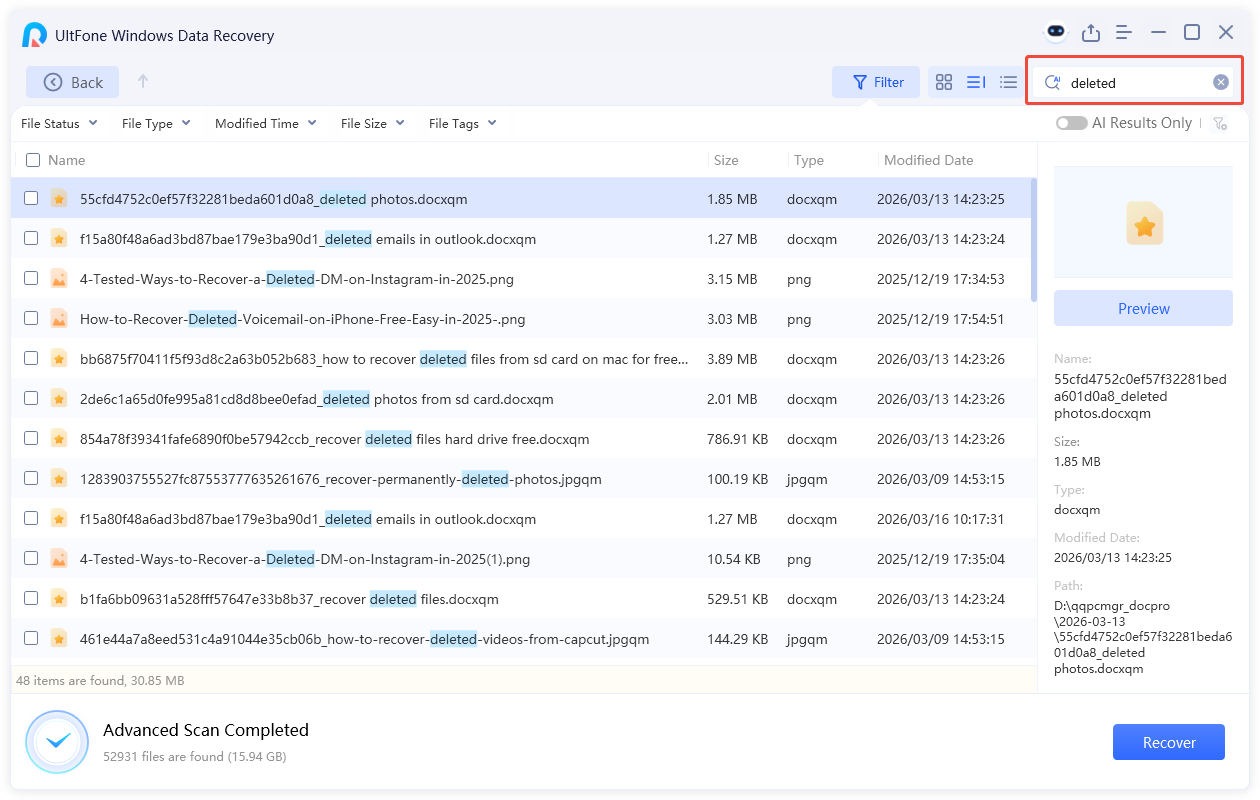Click the share/export icon in title bar

pos(1091,32)
